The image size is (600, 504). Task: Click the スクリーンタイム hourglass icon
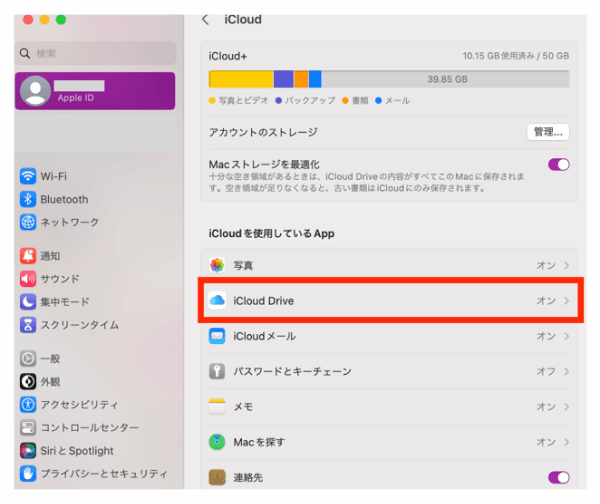(x=28, y=325)
